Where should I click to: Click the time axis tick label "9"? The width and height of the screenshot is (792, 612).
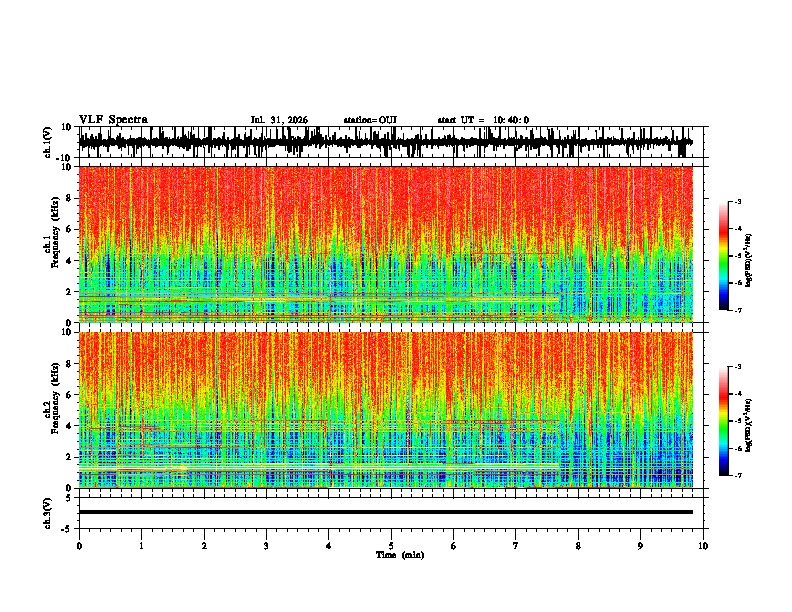point(640,546)
